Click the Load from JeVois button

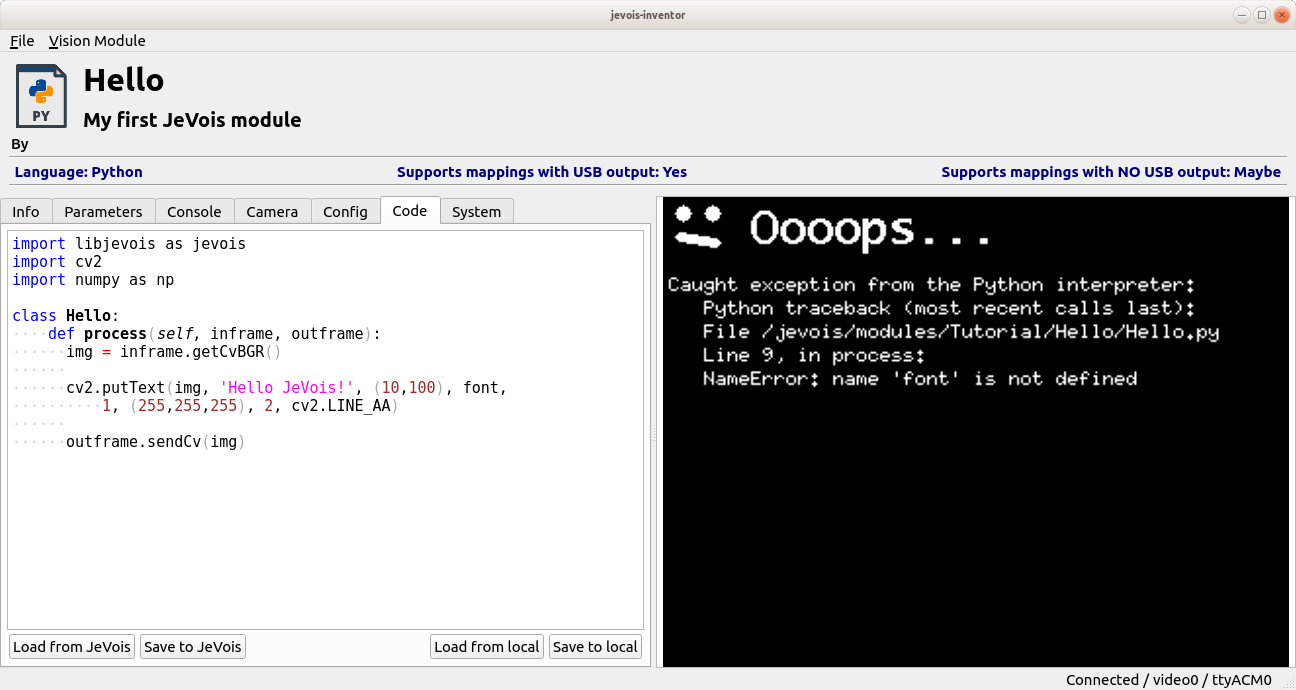[x=72, y=646]
